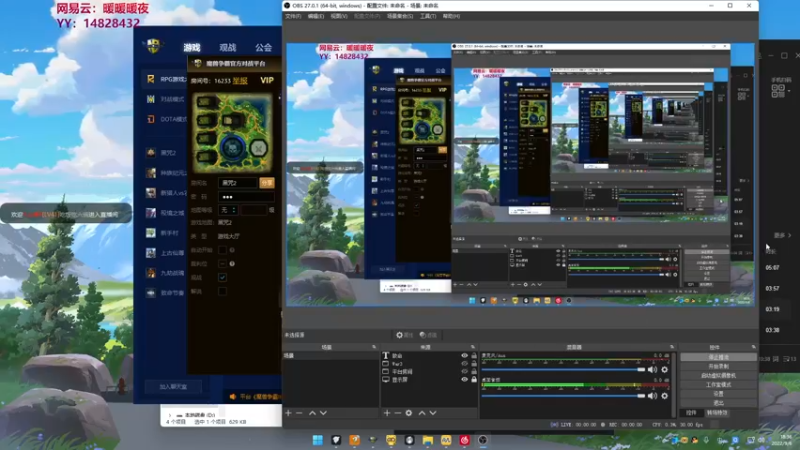Adjust the microphone volume slider

click(563, 369)
